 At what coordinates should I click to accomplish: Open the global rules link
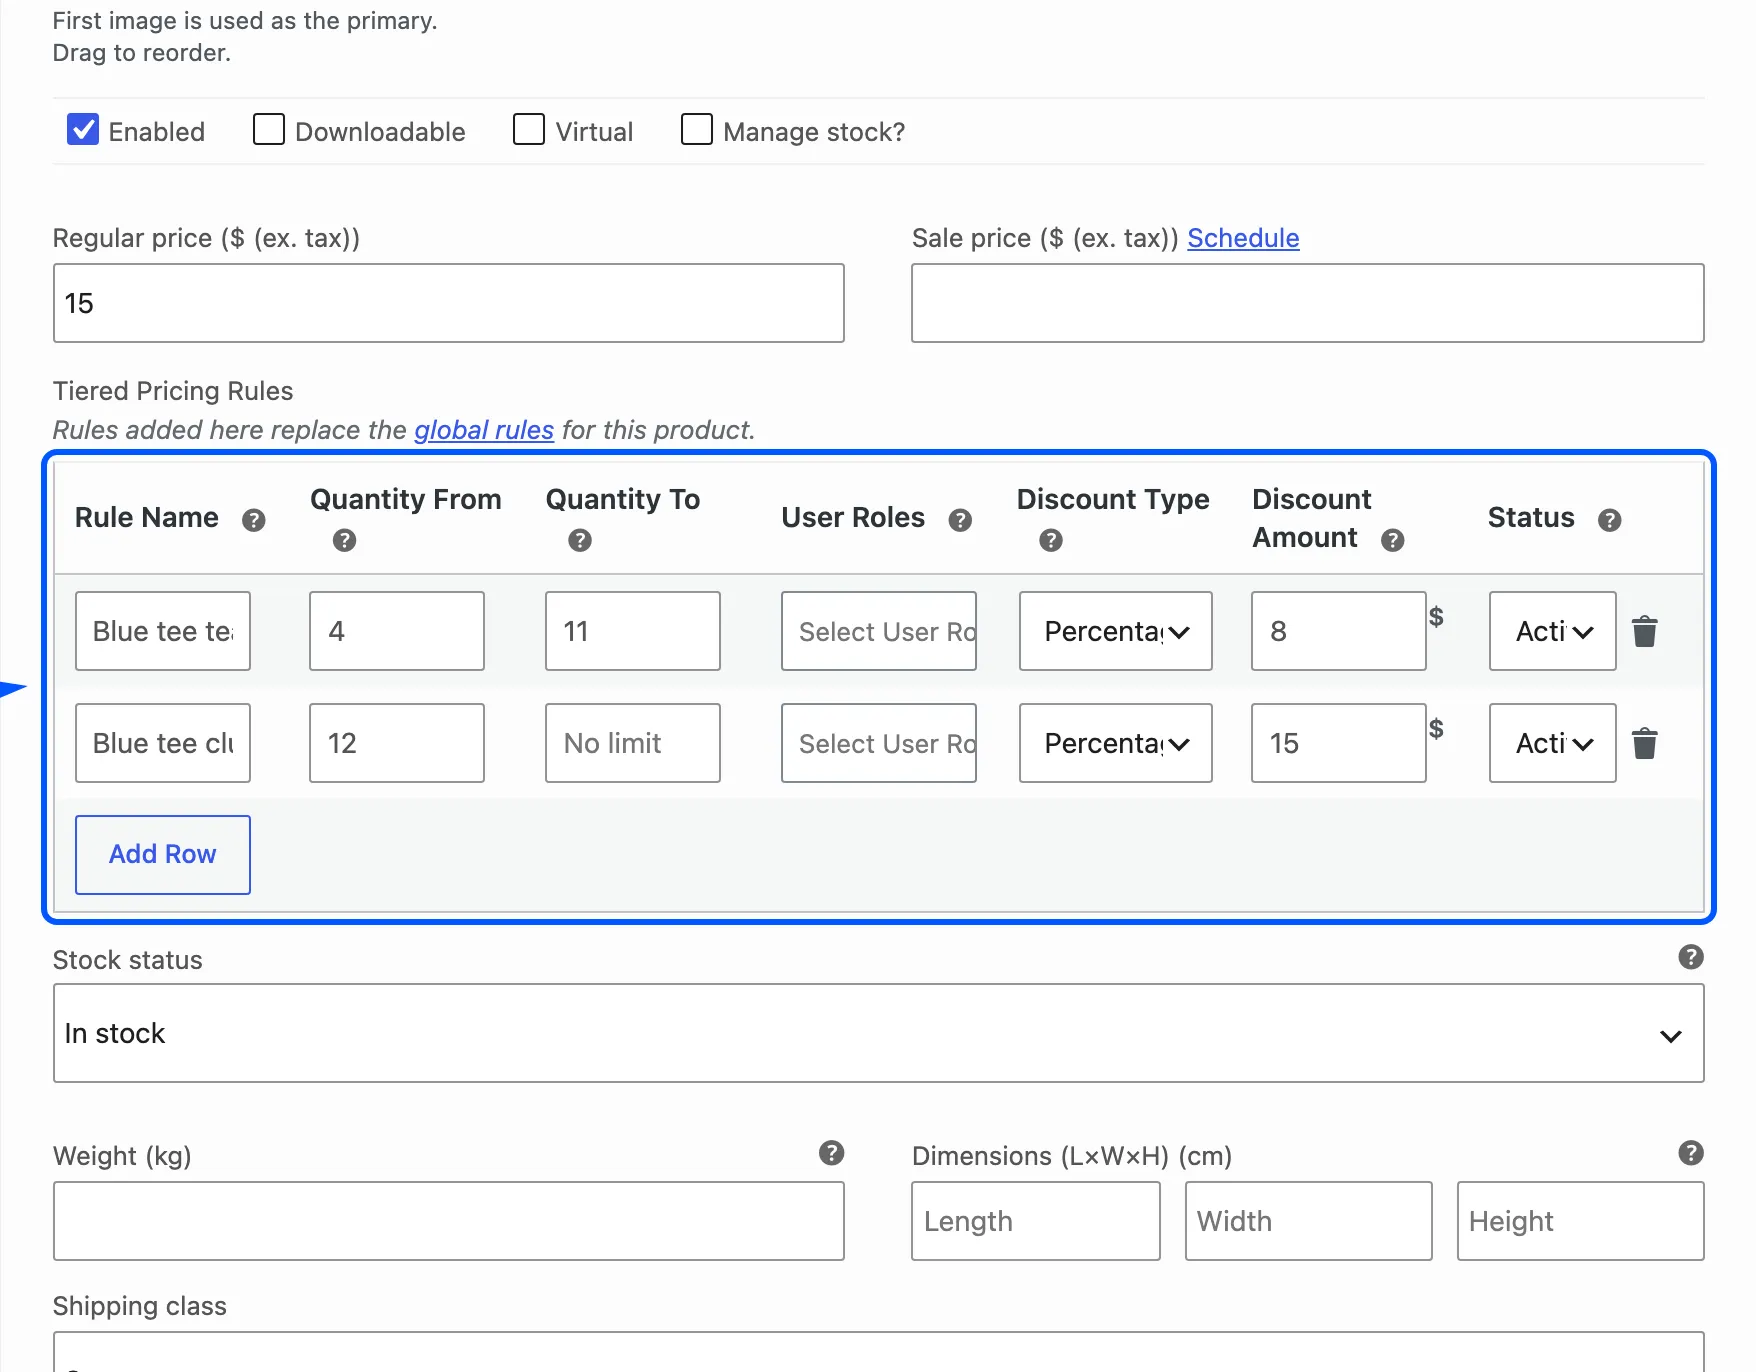484,430
